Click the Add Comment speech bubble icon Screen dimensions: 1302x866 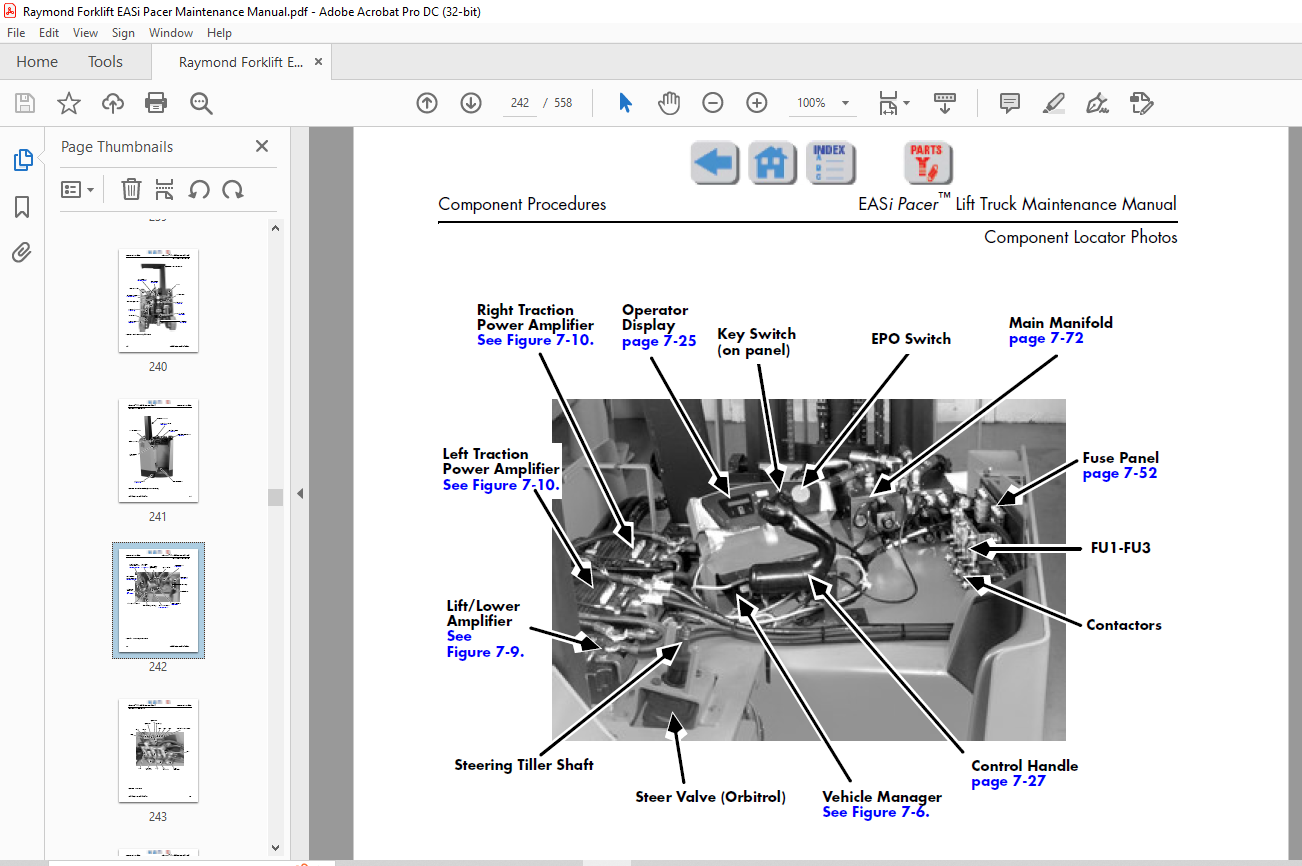click(1010, 103)
